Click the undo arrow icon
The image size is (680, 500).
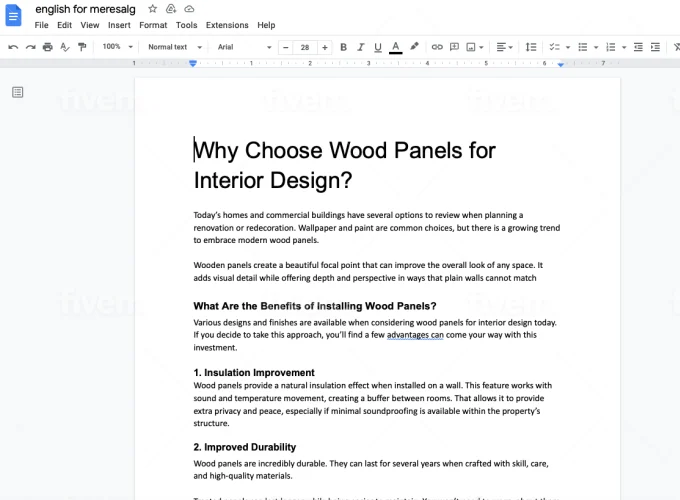[13, 47]
